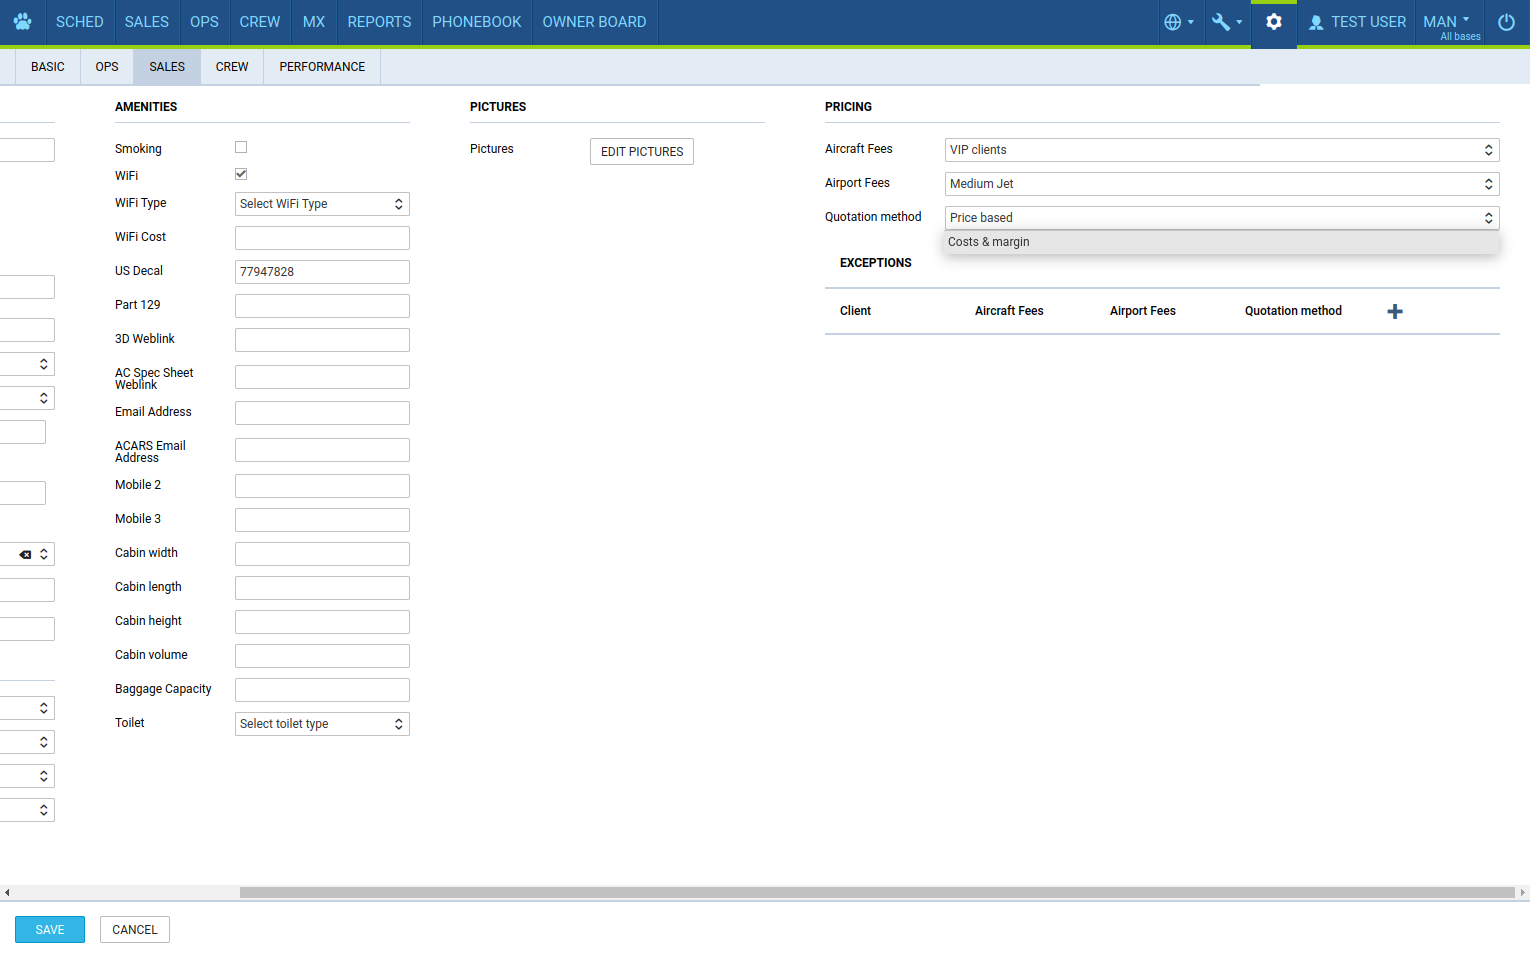Click the Test User profile icon
The height and width of the screenshot is (956, 1530).
pos(1316,22)
